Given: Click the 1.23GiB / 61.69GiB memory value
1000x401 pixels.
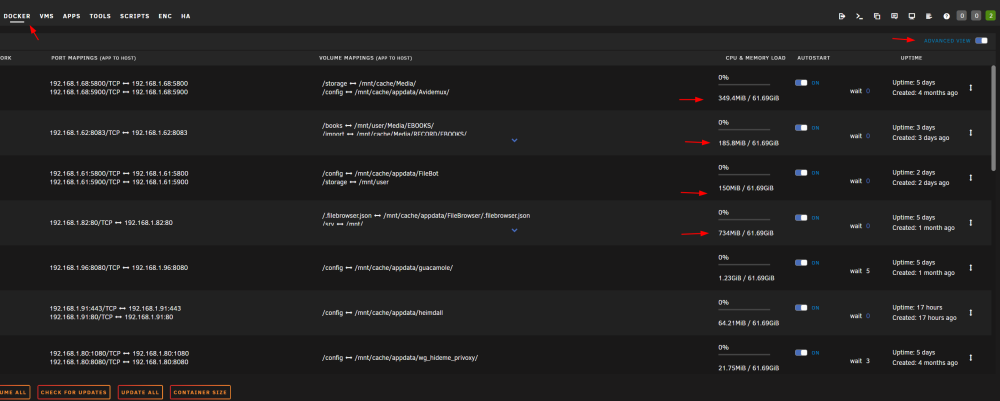Looking at the screenshot, I should click(746, 278).
